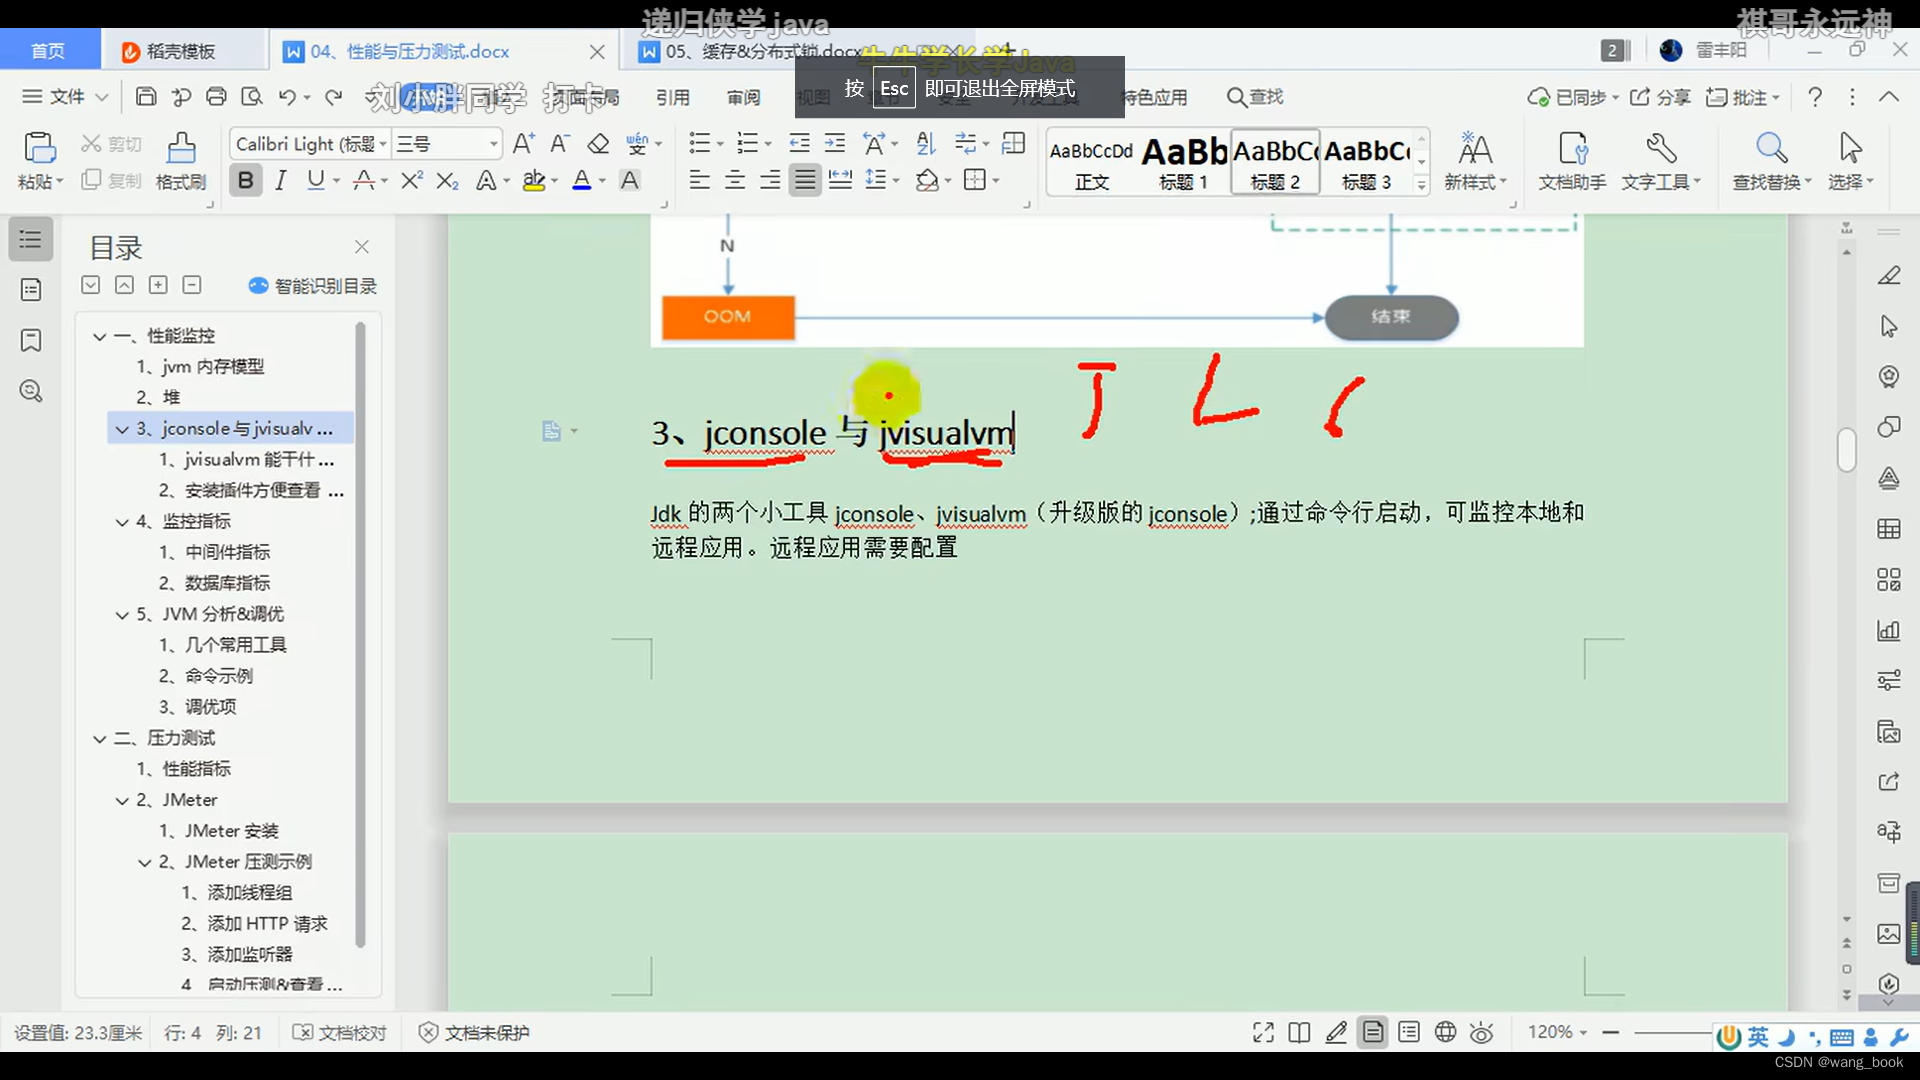Click the eye protection mode icon
The width and height of the screenshot is (1920, 1080).
(1482, 1033)
